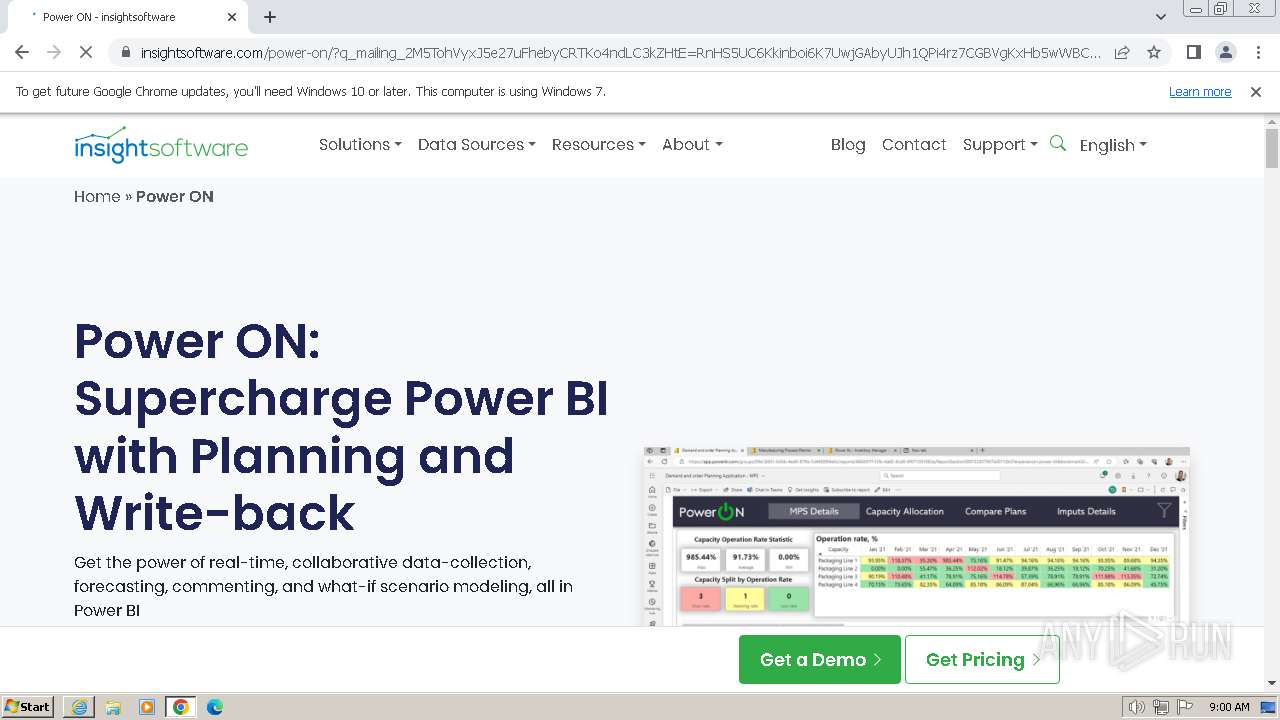
Task: Stop page loading with X button
Action: click(86, 52)
